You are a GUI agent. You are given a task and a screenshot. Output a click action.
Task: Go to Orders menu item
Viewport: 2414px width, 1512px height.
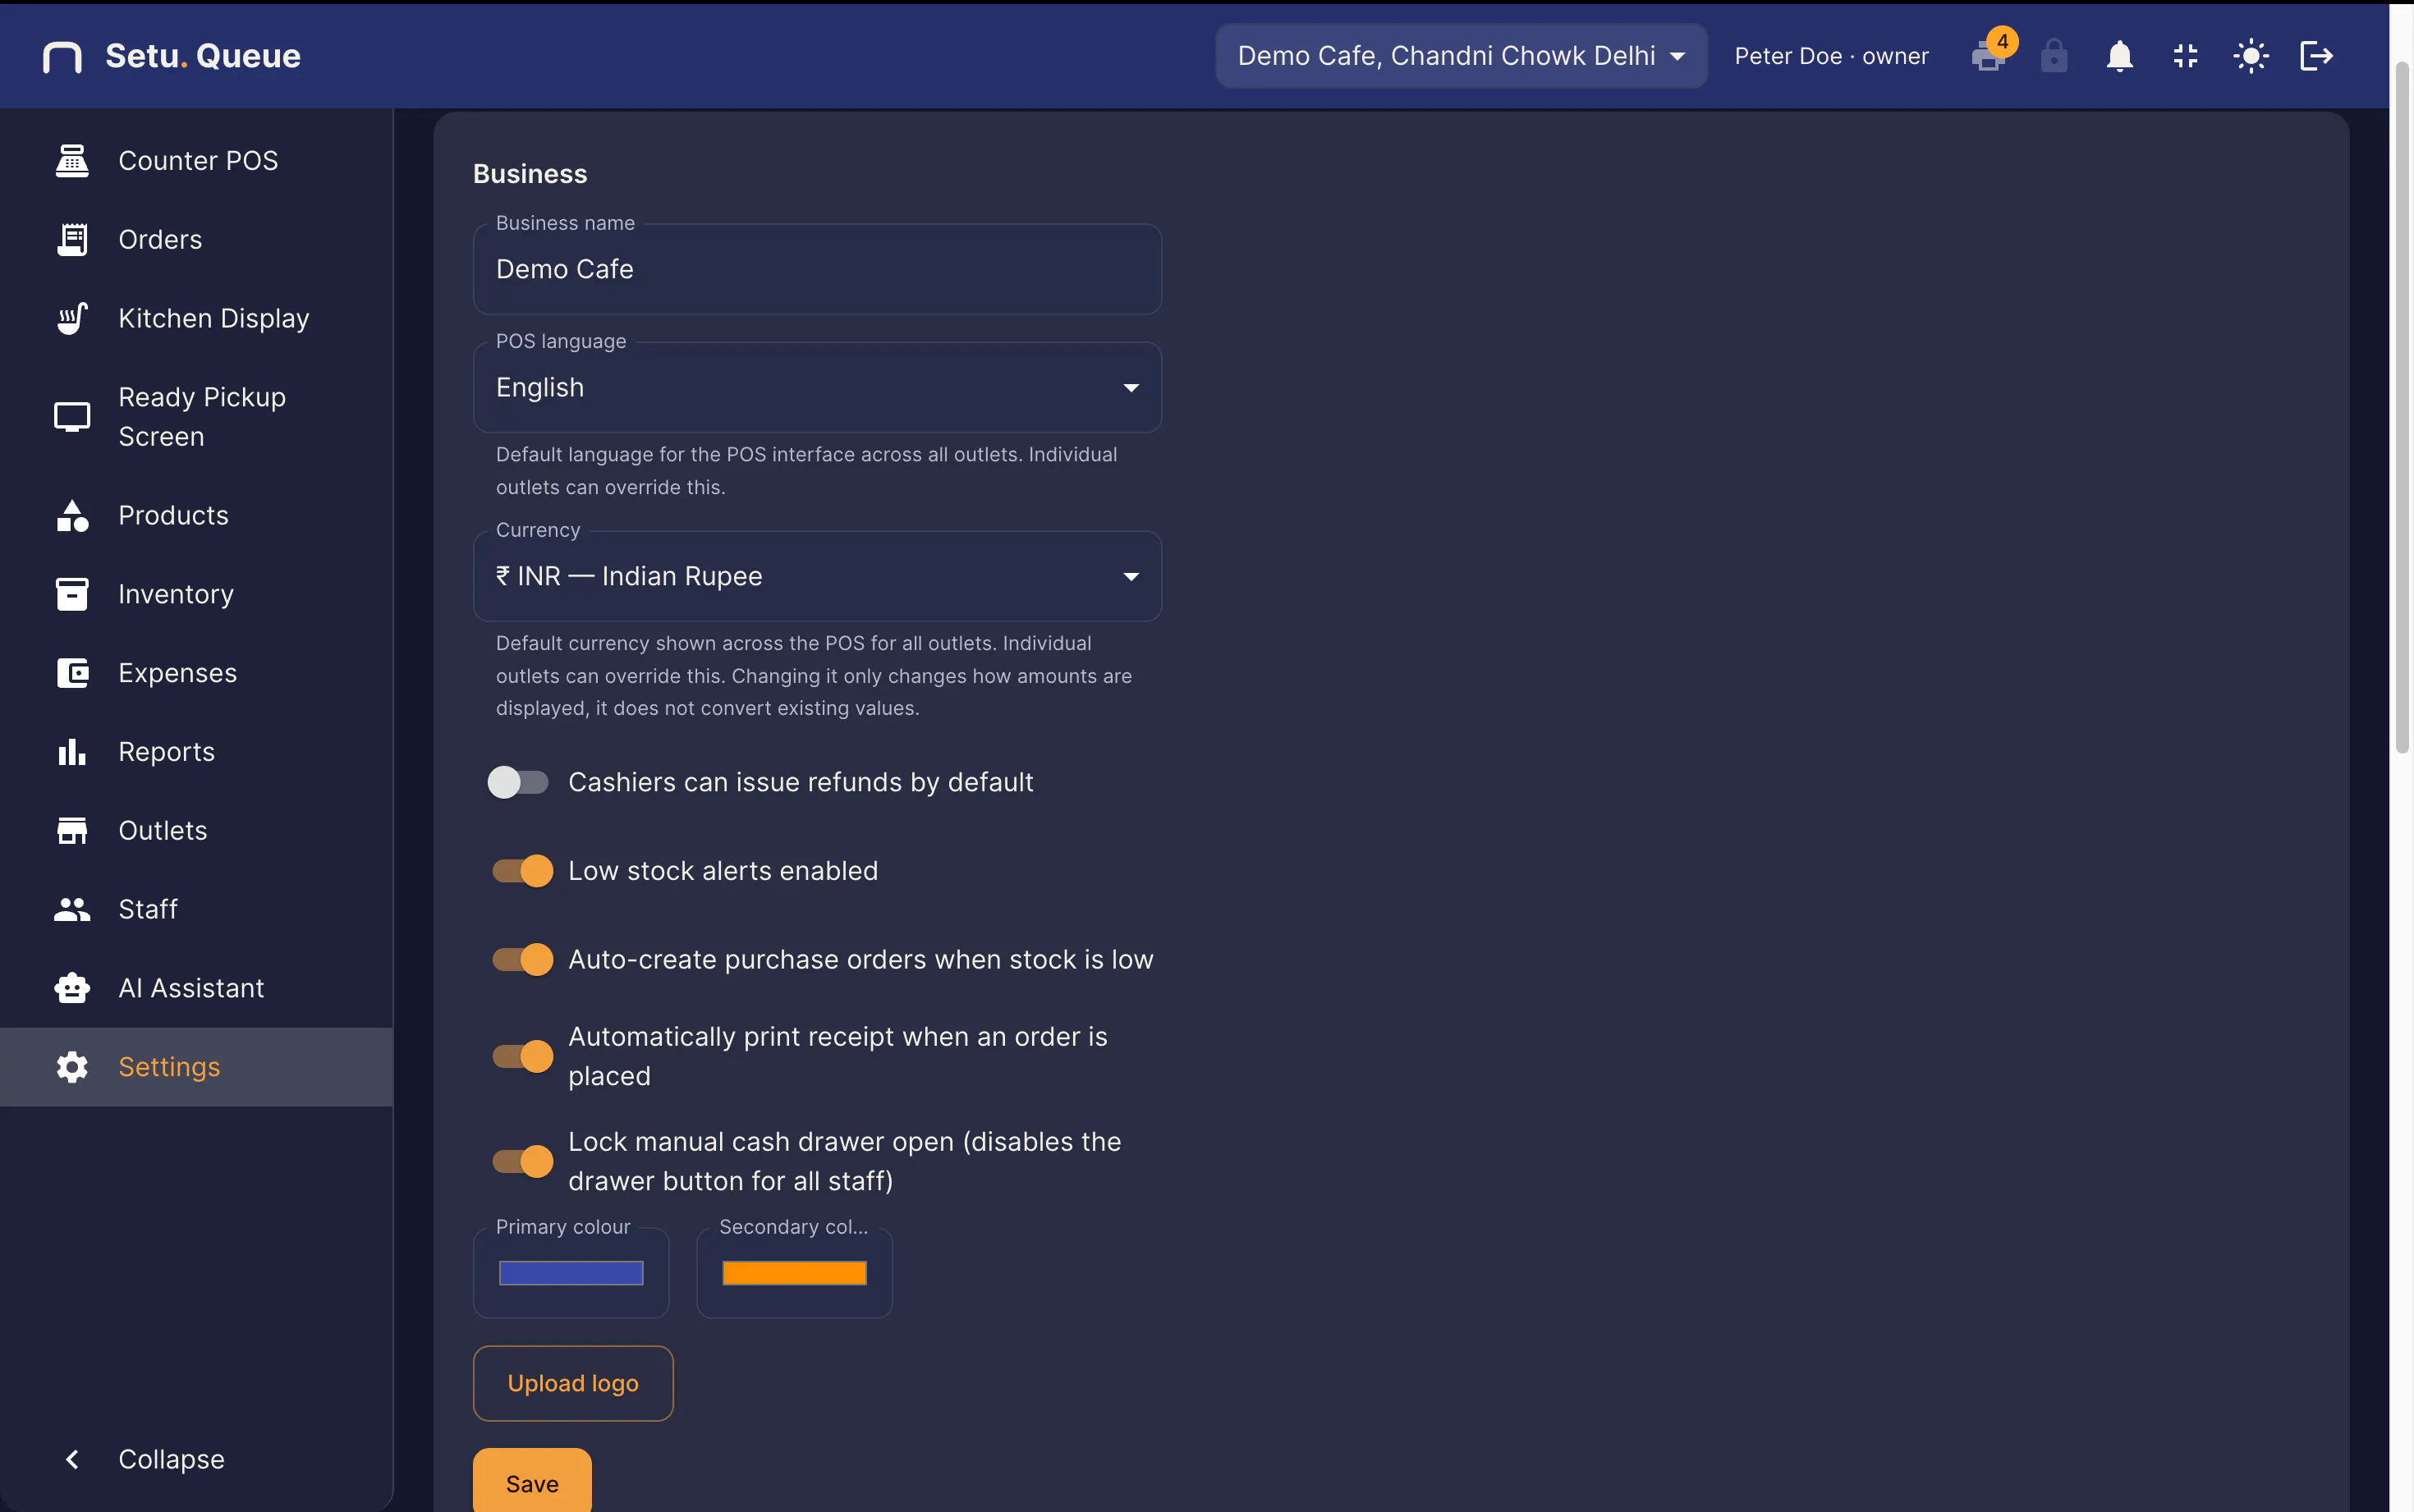[x=196, y=240]
